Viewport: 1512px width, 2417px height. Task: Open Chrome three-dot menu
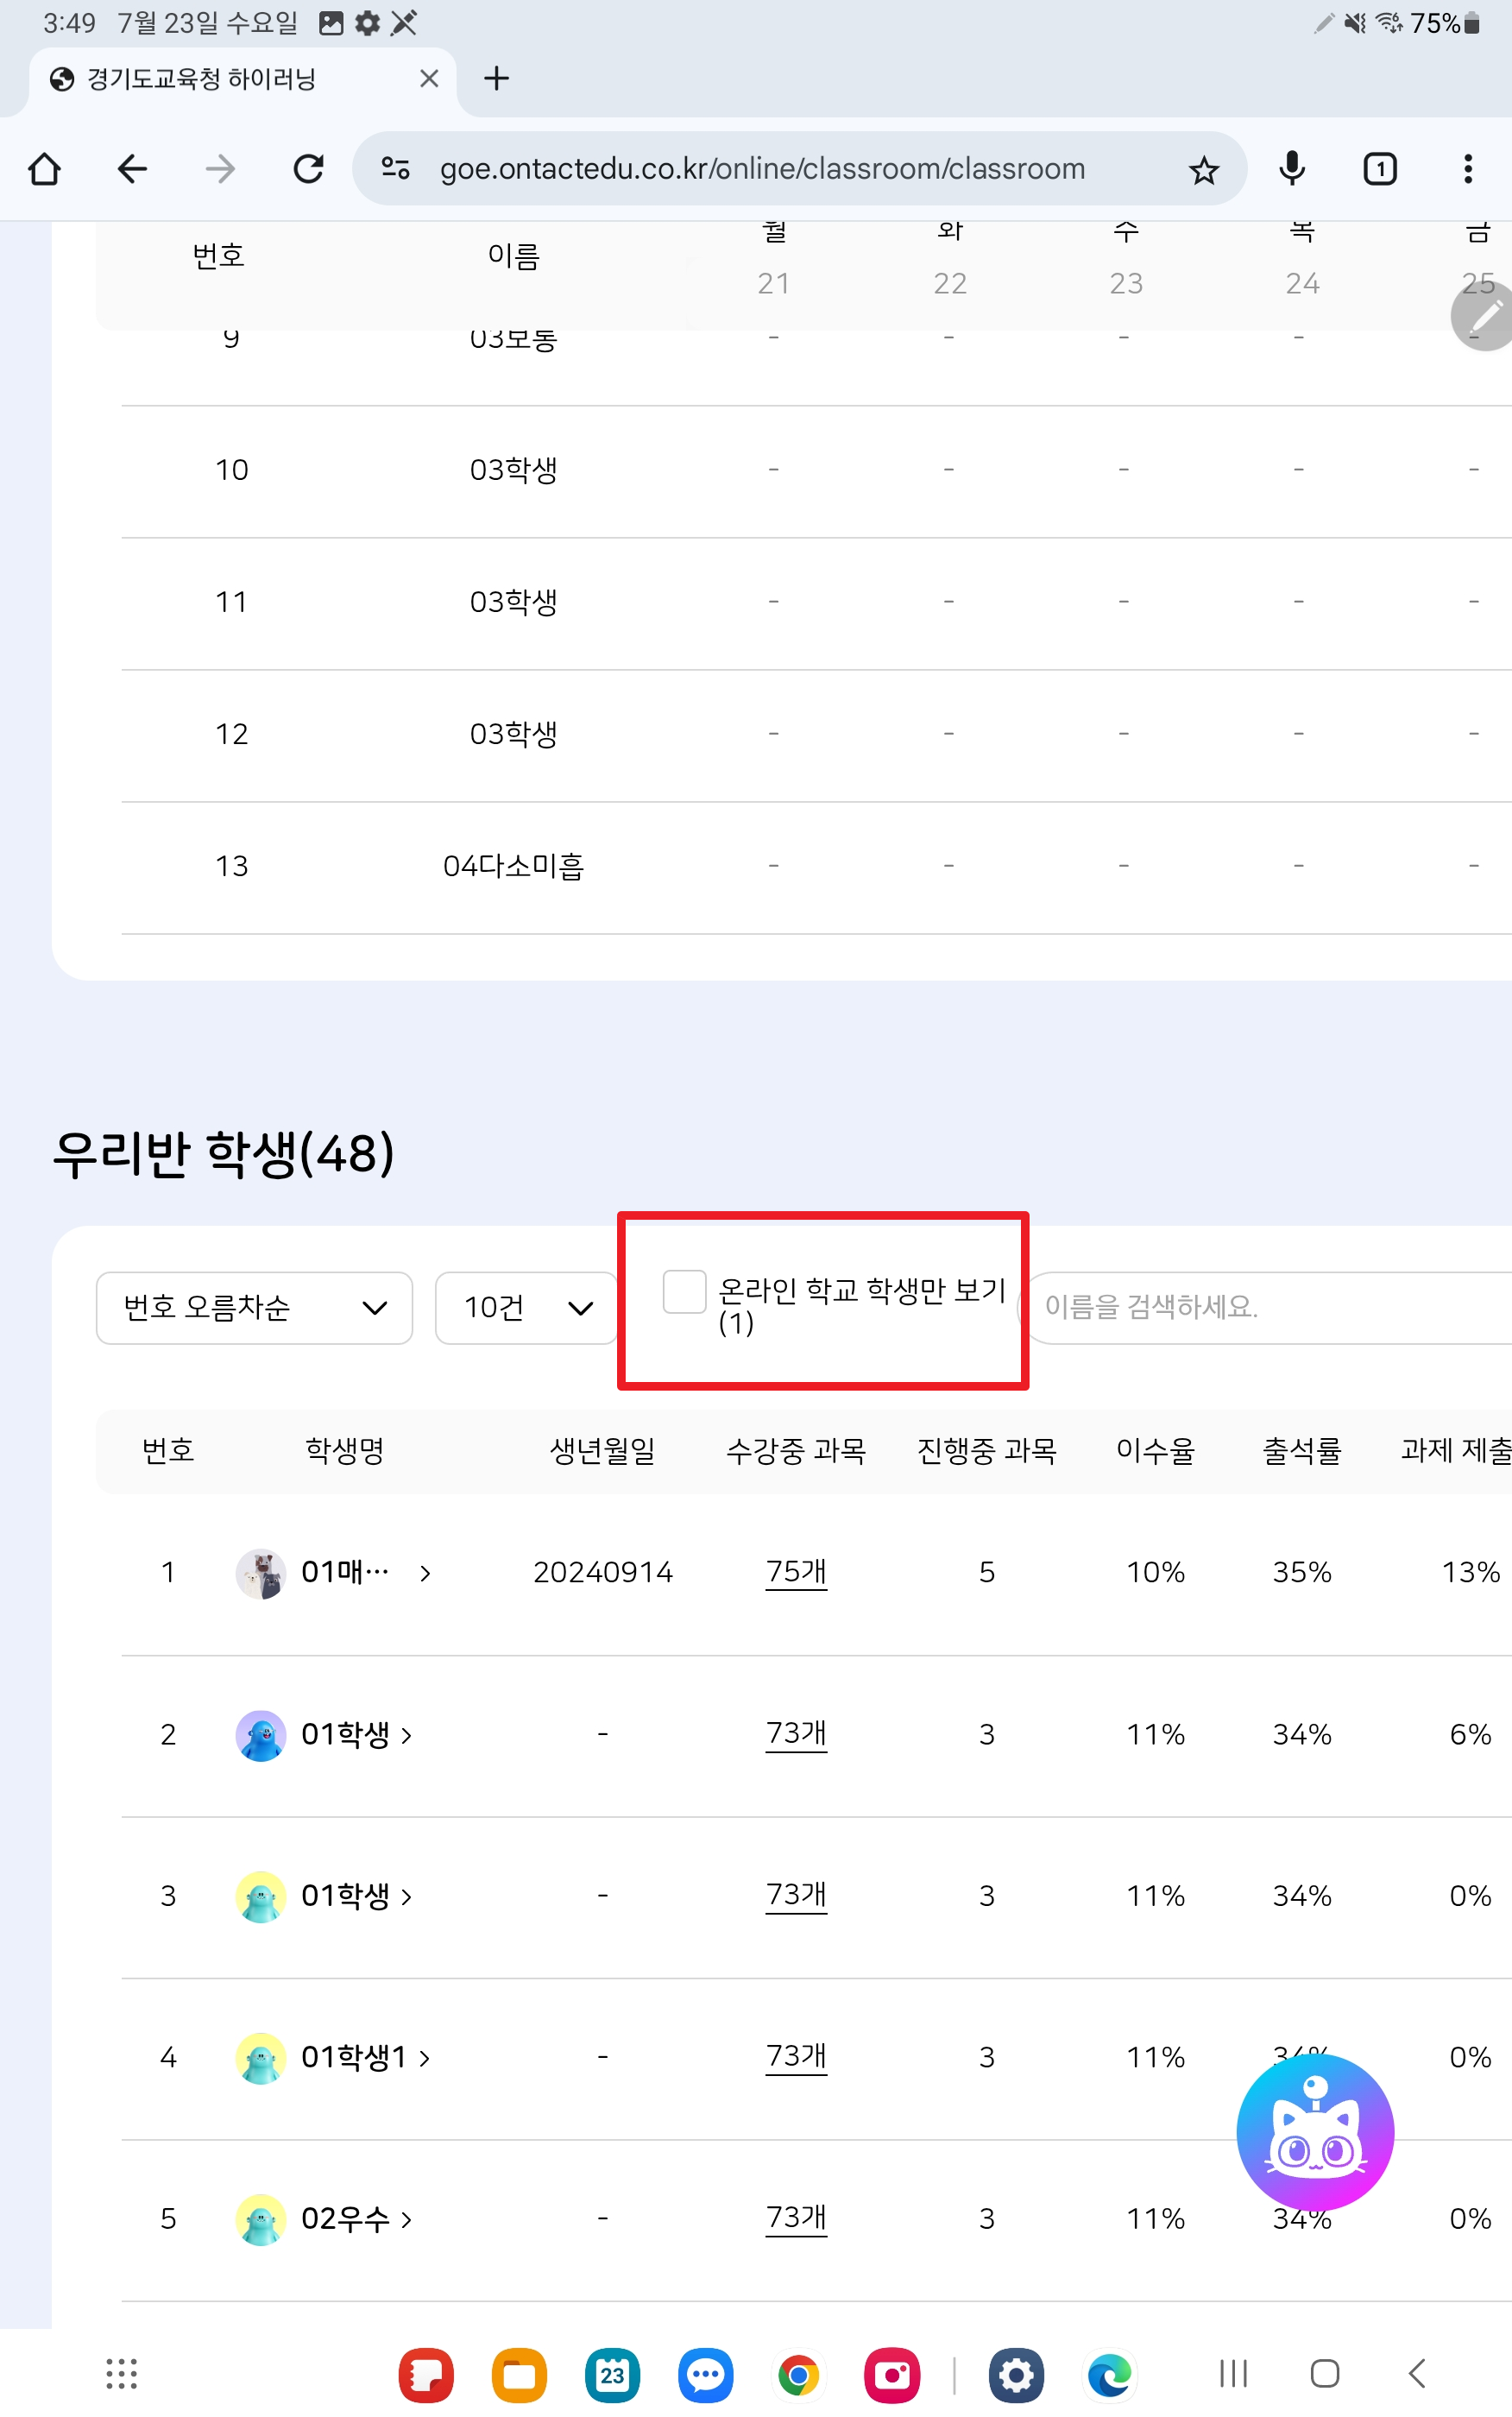click(x=1467, y=169)
